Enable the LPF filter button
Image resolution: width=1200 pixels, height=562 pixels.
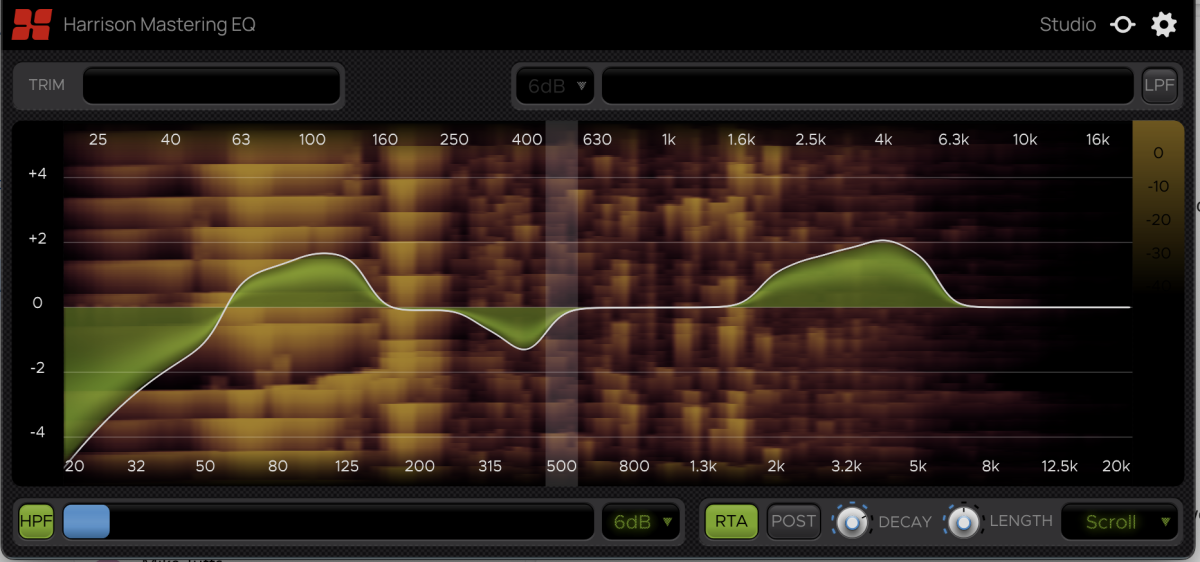(x=1159, y=85)
